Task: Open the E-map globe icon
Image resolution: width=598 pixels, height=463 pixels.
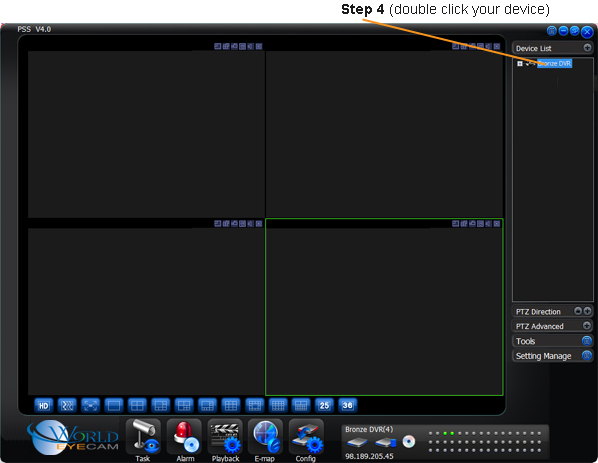Action: point(265,436)
